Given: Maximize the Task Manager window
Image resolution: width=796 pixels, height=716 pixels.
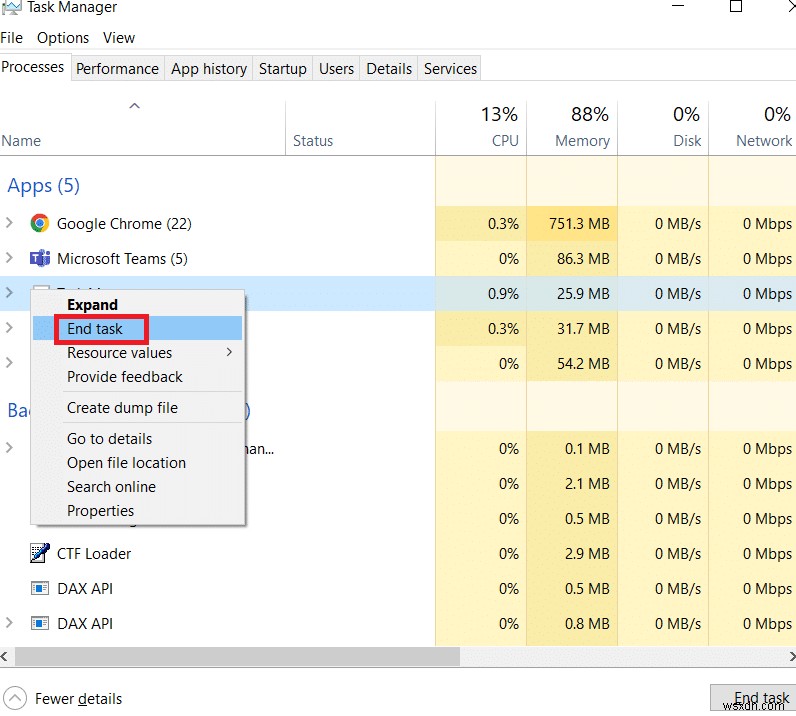Looking at the screenshot, I should (736, 6).
